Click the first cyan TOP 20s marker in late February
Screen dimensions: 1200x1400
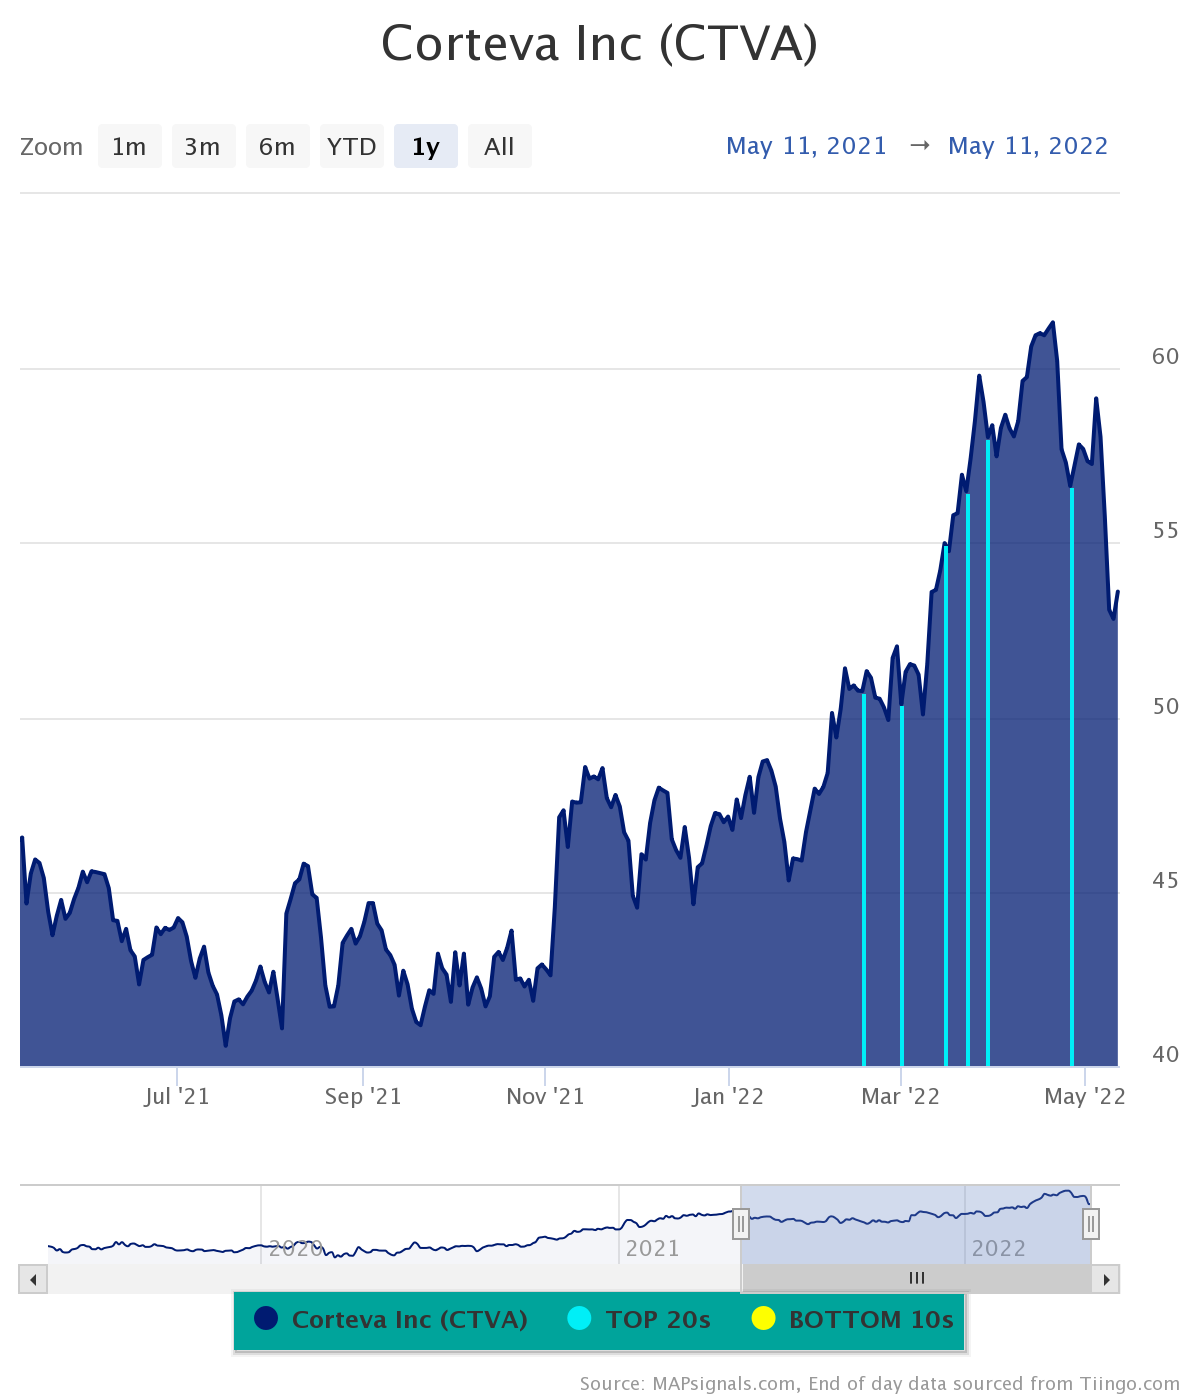pos(864,879)
